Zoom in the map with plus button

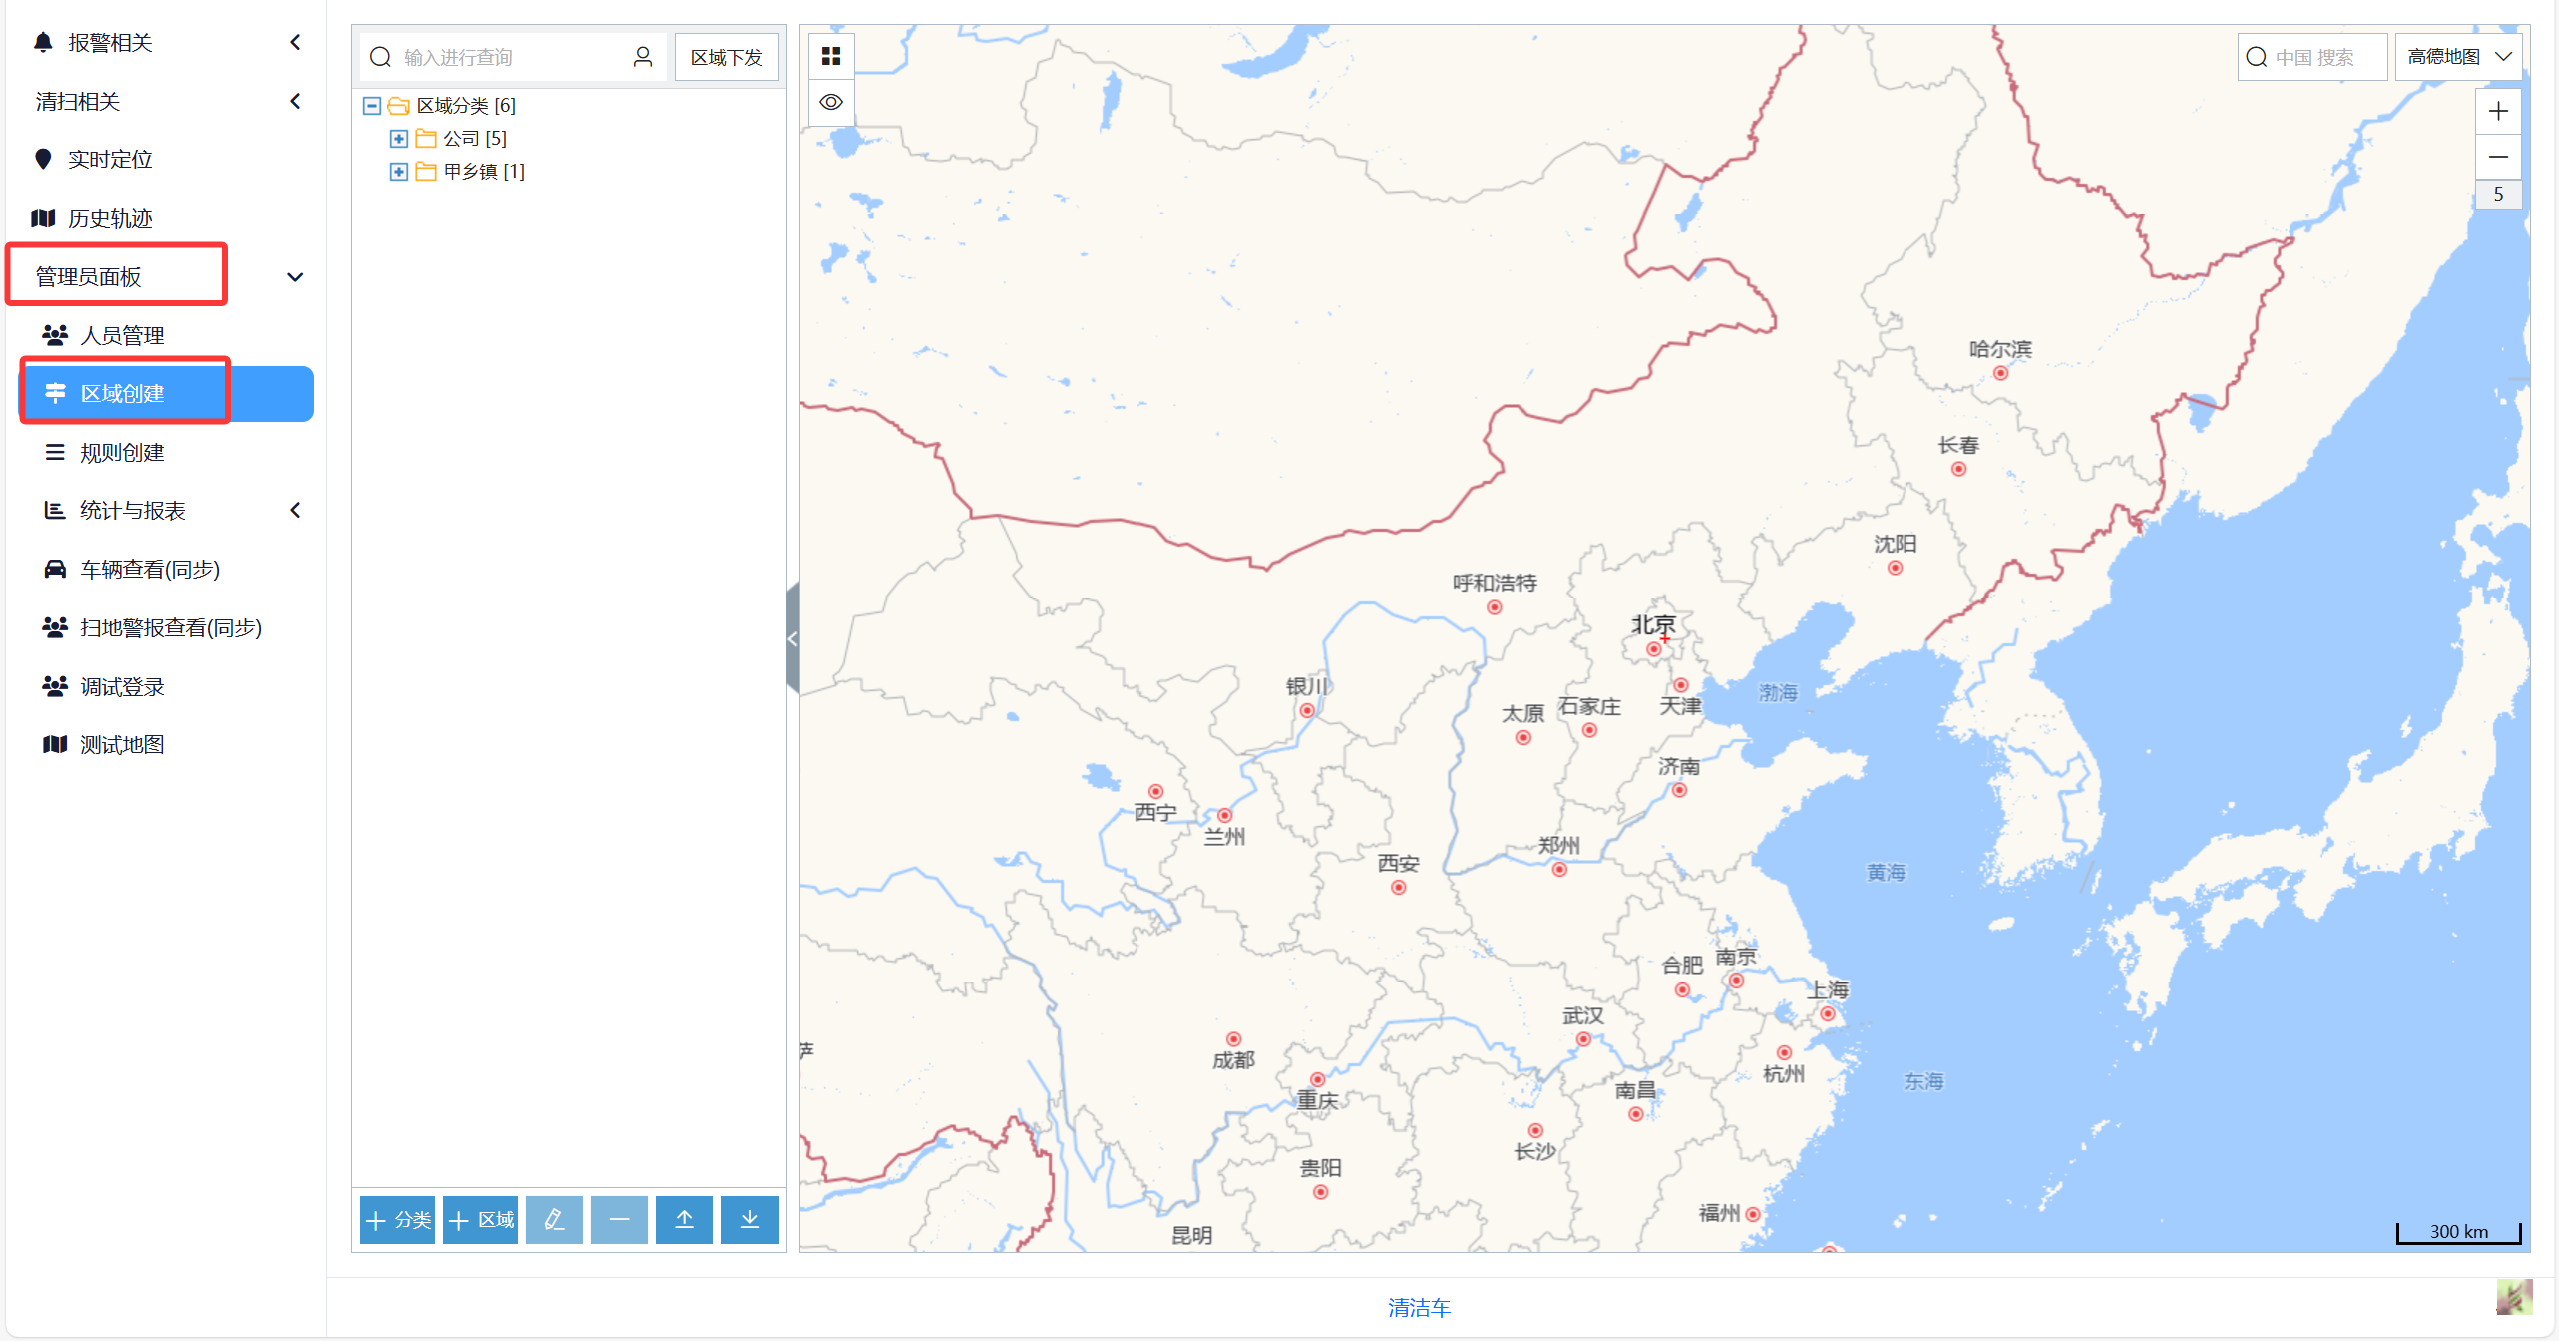(2497, 111)
